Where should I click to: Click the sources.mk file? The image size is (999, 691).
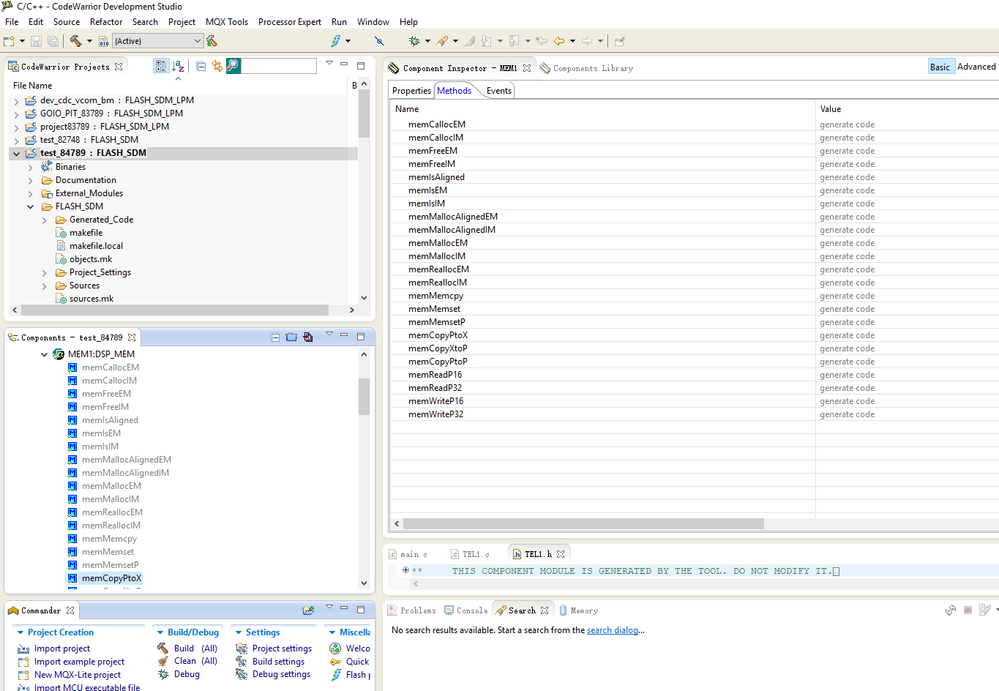pyautogui.click(x=91, y=299)
